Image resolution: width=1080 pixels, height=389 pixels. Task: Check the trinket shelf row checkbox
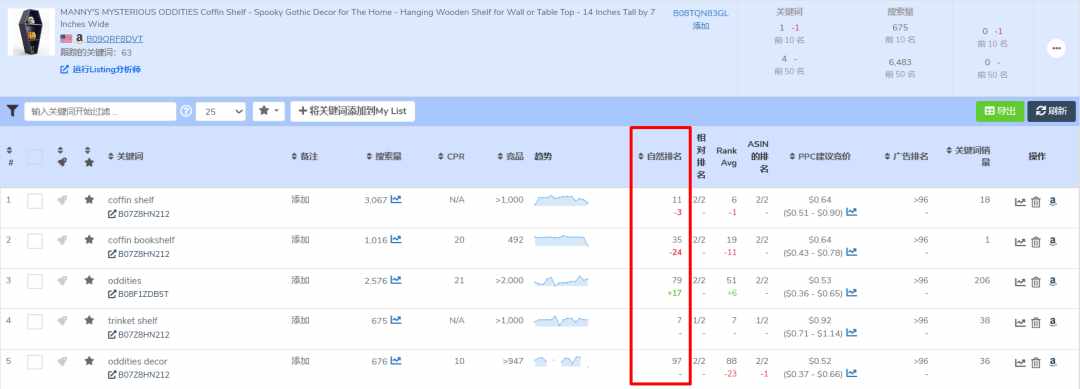pyautogui.click(x=35, y=322)
